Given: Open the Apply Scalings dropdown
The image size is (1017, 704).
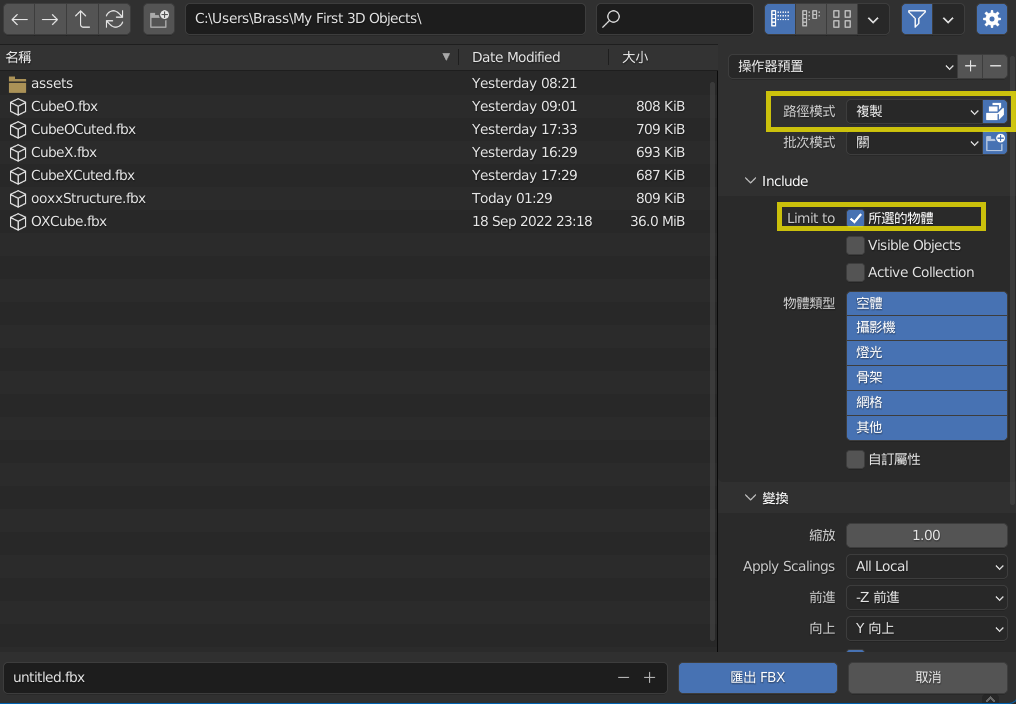Looking at the screenshot, I should click(x=926, y=566).
